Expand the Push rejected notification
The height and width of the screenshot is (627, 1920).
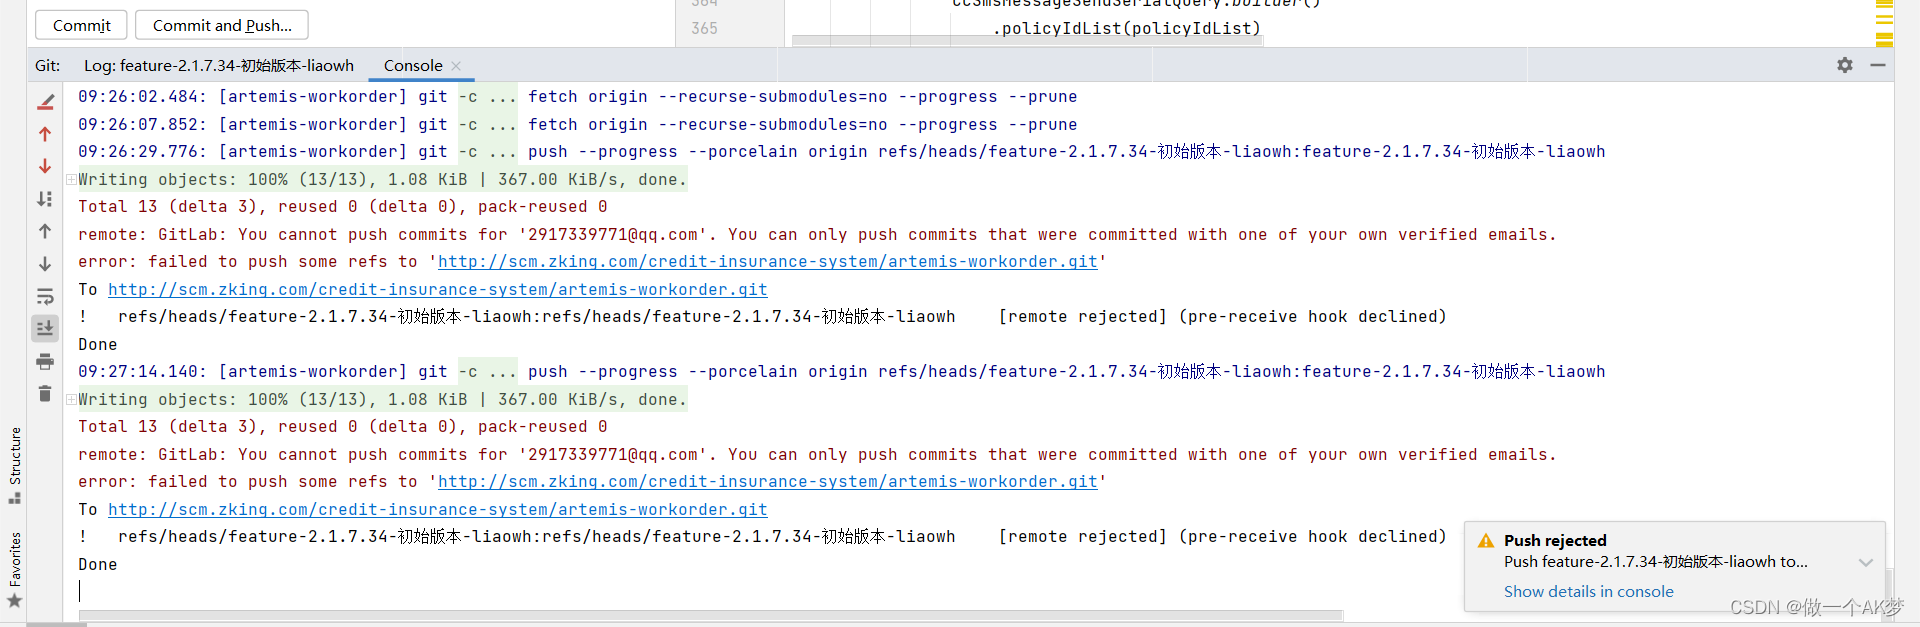[x=1865, y=562]
